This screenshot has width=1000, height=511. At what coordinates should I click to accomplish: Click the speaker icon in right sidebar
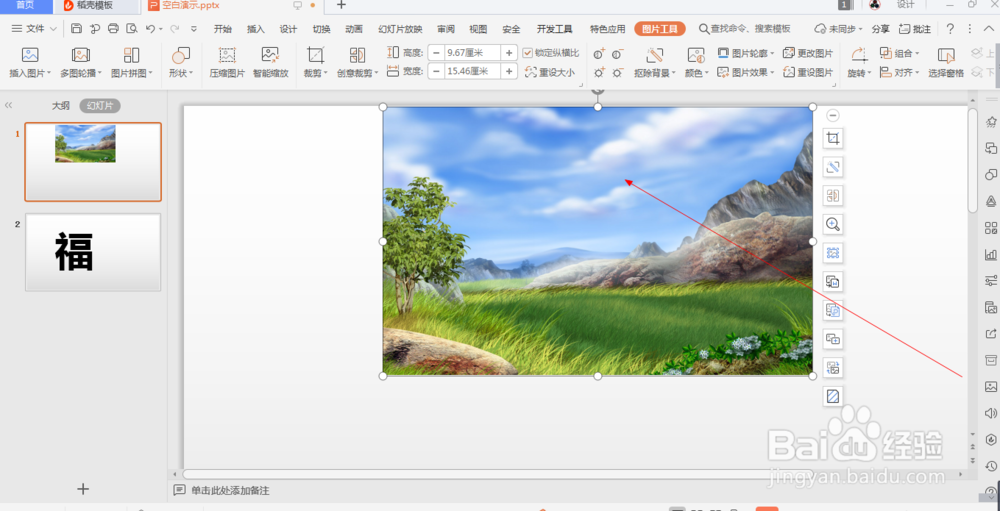(990, 413)
